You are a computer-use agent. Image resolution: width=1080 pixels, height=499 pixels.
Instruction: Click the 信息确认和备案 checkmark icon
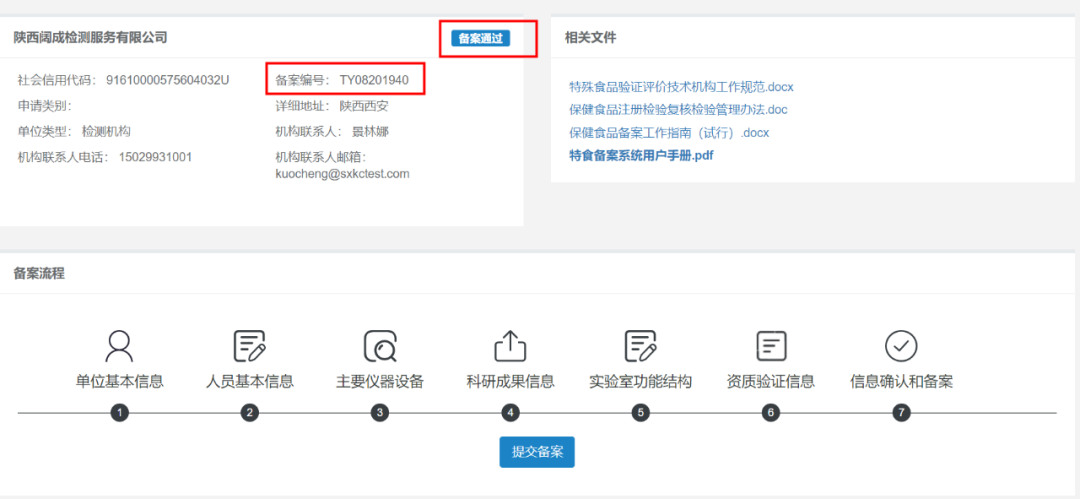coord(901,346)
